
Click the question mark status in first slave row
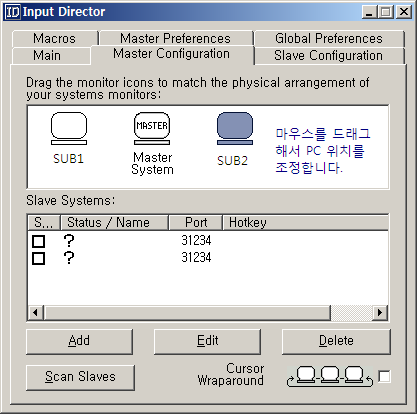point(69,240)
